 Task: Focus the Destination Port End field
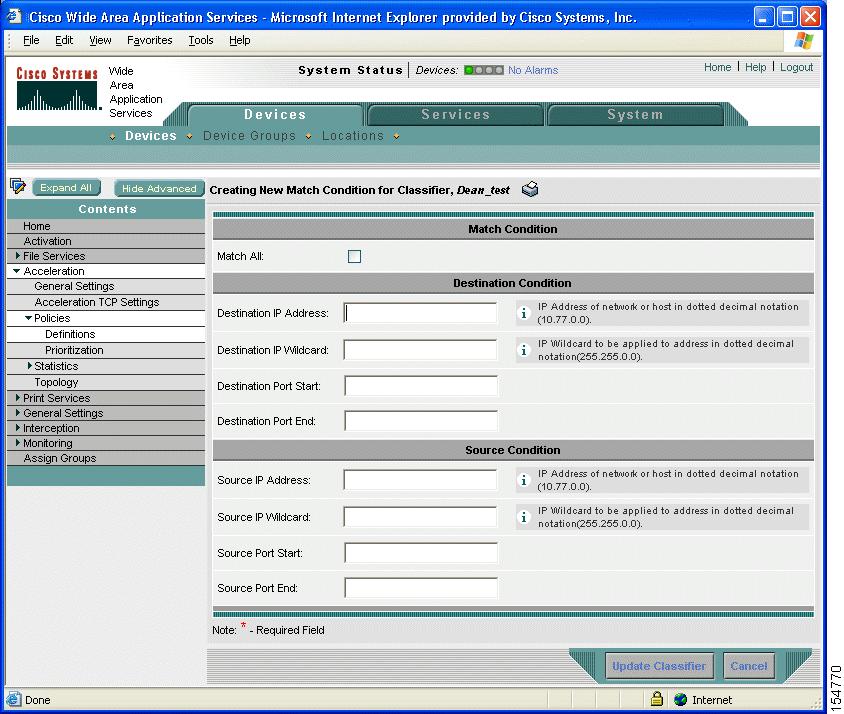click(421, 421)
